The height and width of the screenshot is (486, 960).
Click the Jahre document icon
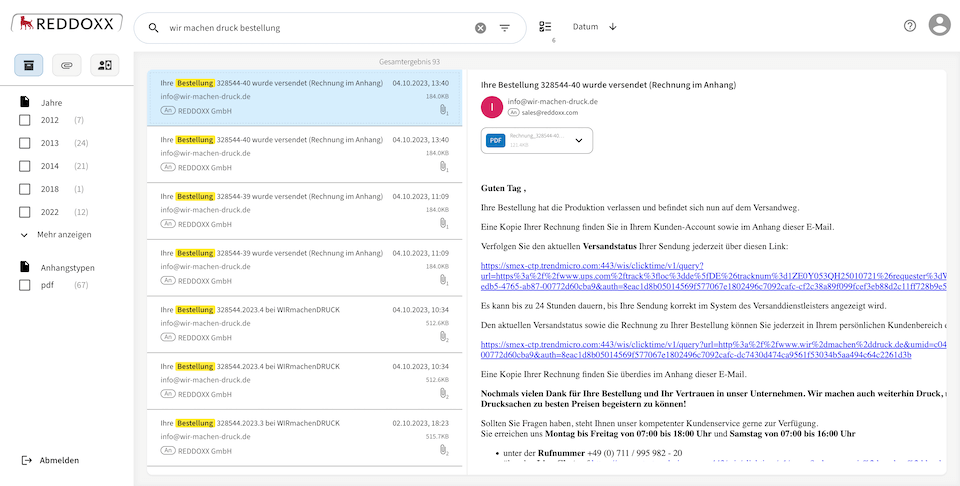24,102
